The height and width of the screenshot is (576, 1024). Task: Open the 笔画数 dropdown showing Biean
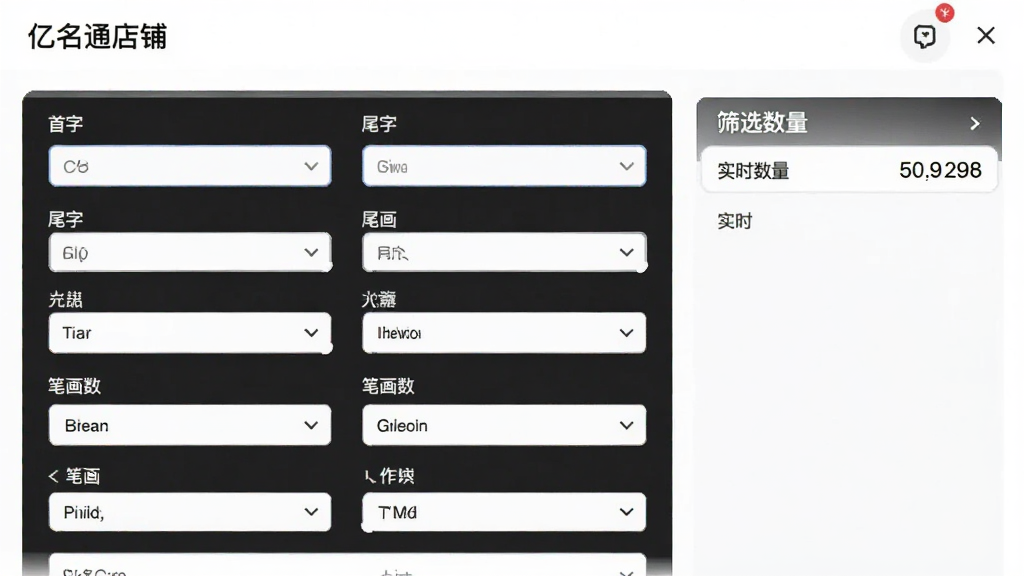click(x=190, y=425)
